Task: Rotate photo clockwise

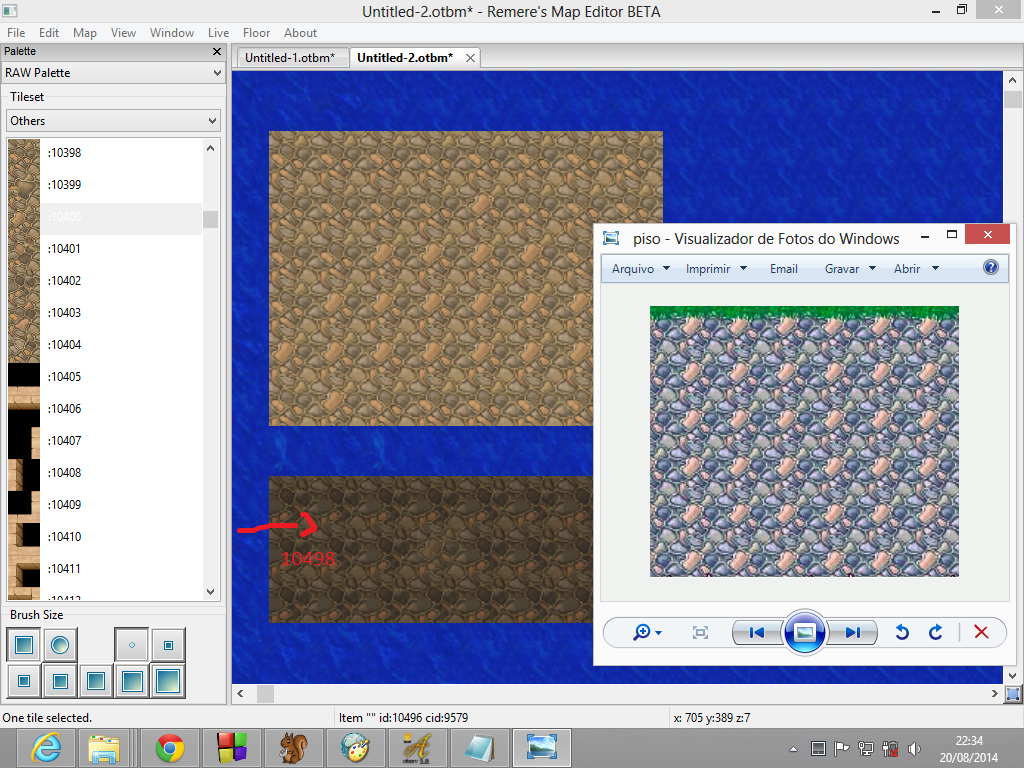Action: [x=935, y=632]
